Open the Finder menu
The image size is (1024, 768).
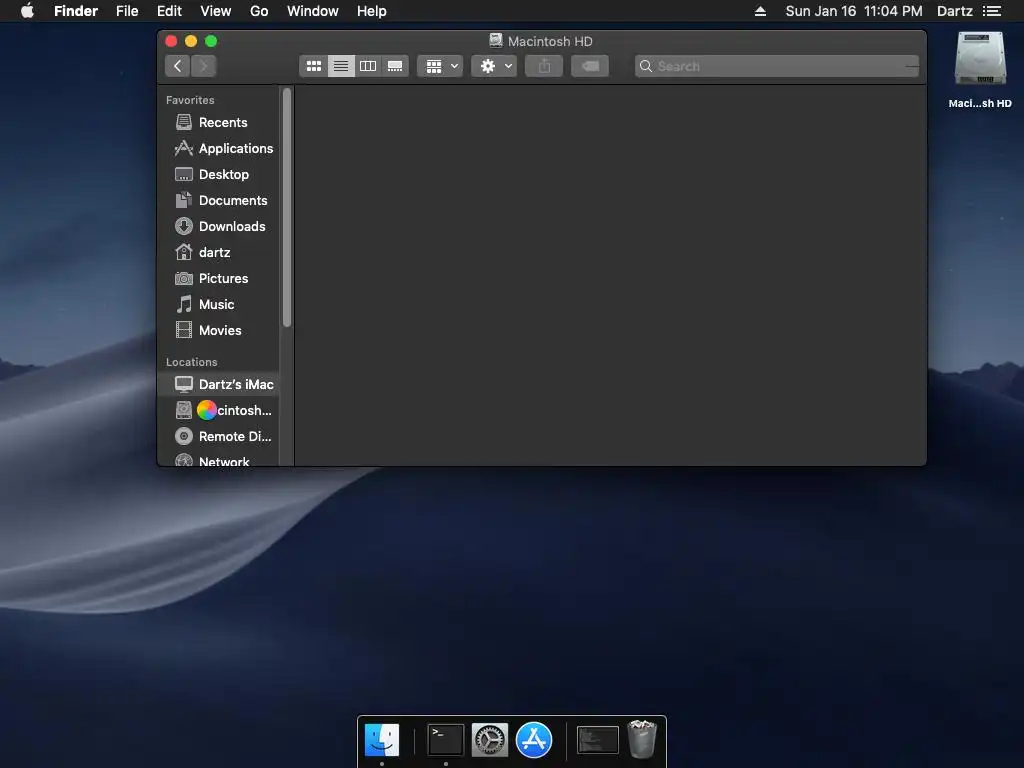click(x=76, y=11)
